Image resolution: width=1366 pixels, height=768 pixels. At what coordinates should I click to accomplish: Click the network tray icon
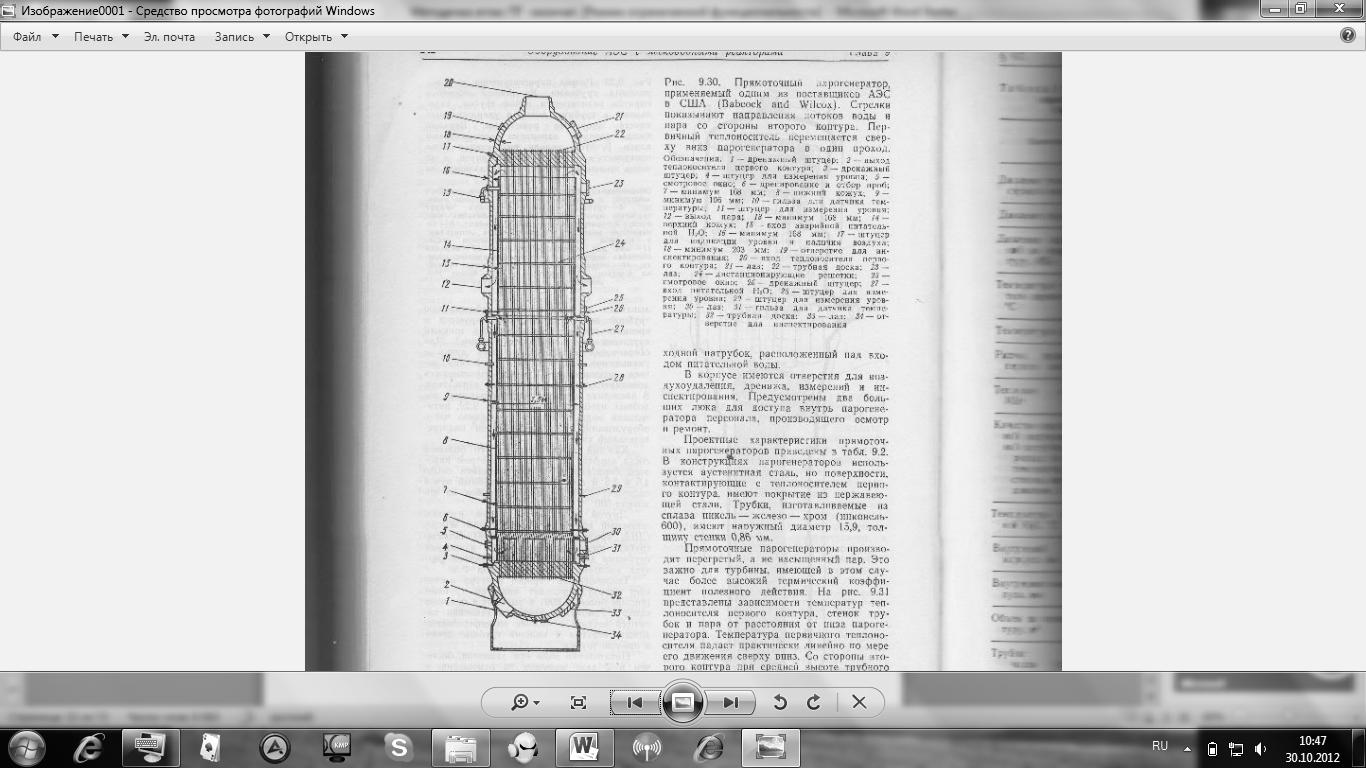(x=1236, y=748)
